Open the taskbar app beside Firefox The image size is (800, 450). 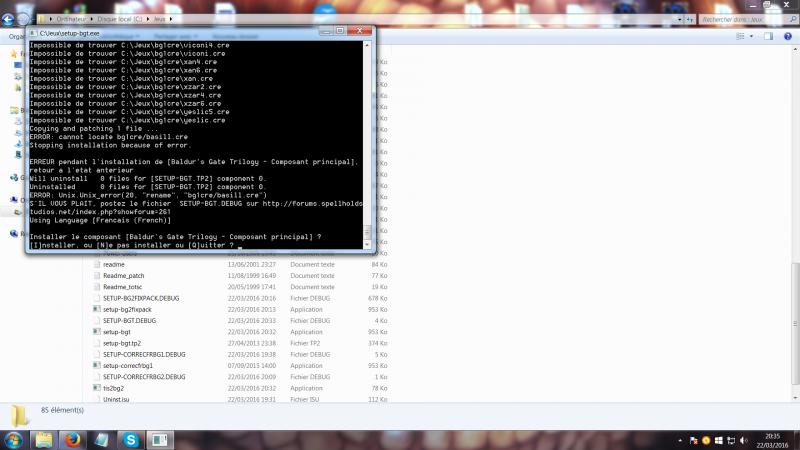(102, 440)
